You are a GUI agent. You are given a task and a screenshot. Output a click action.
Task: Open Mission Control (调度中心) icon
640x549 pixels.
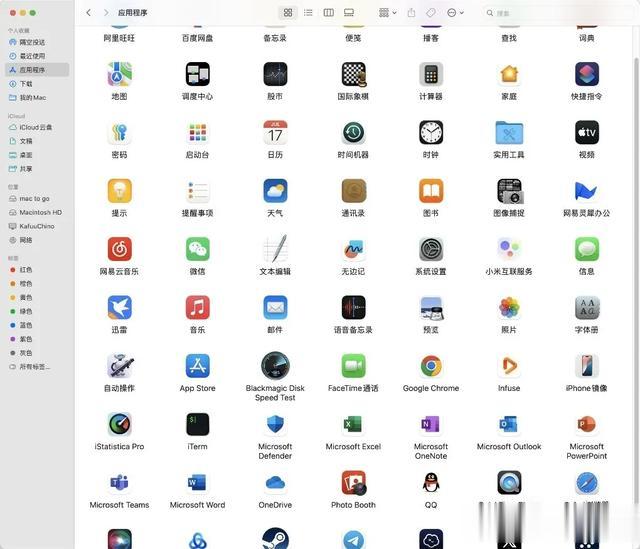coord(198,74)
